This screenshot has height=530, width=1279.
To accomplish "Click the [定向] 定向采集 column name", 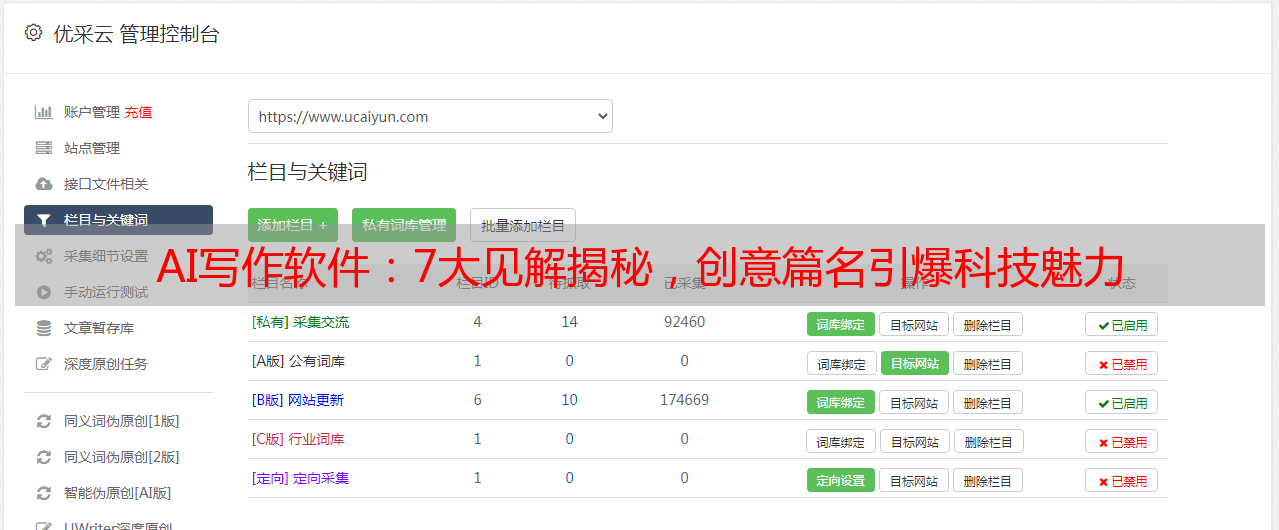I will point(300,478).
